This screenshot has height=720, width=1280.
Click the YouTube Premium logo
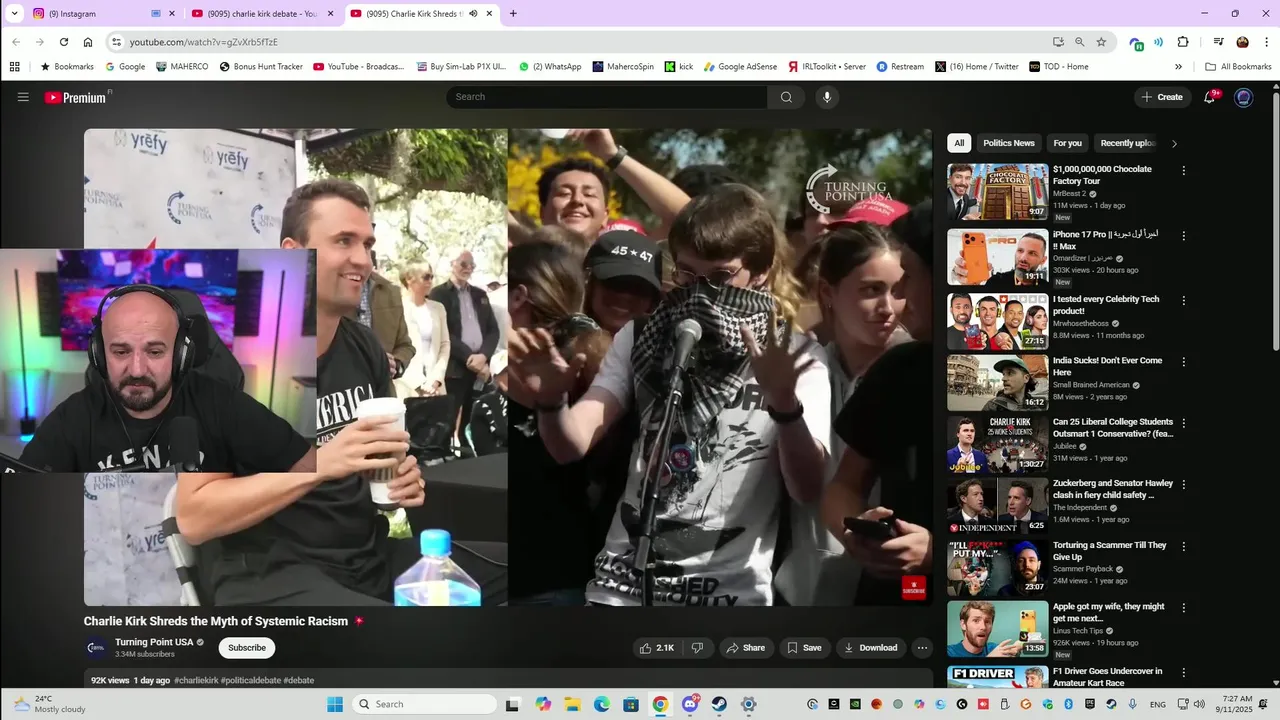[x=77, y=97]
